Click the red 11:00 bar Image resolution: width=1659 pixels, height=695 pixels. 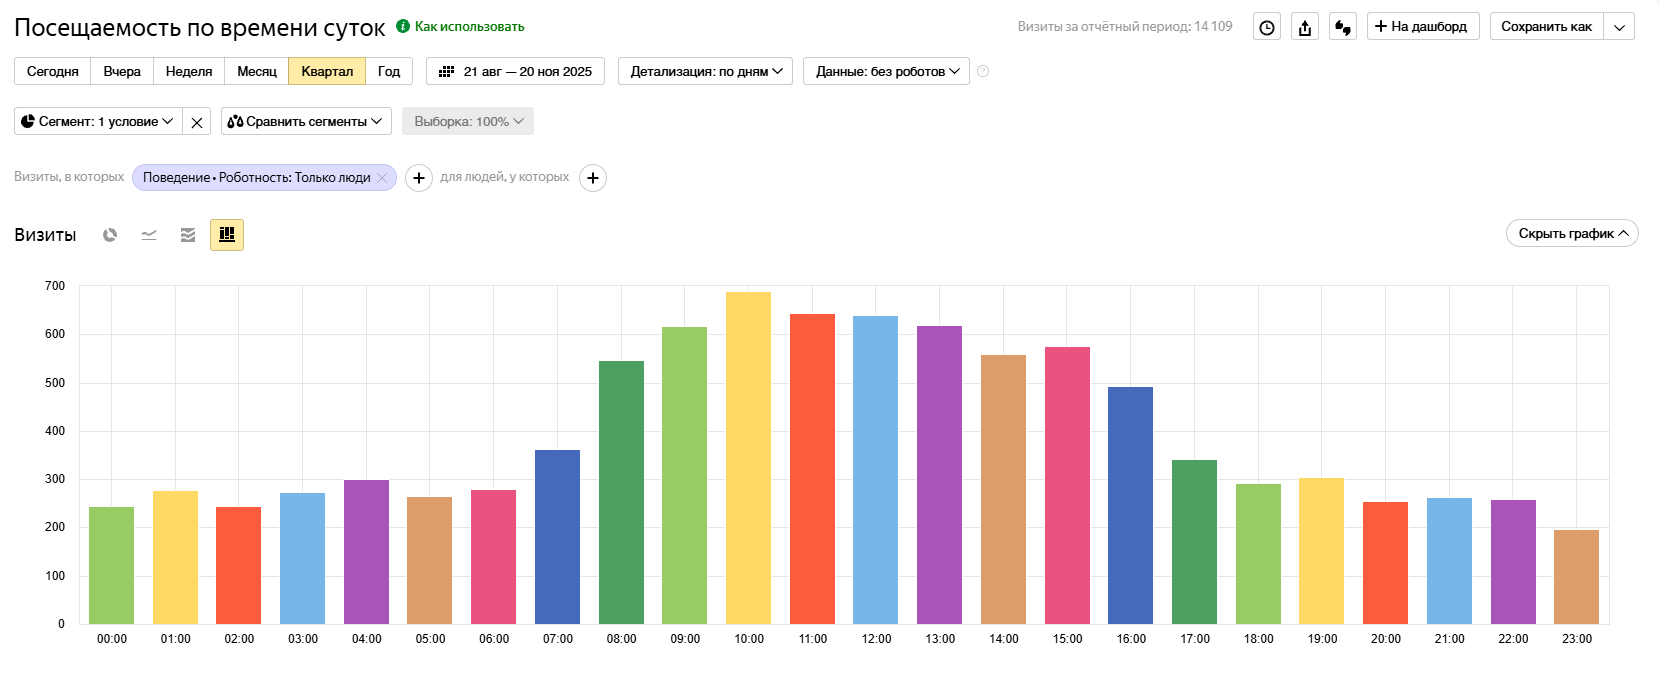pos(812,469)
